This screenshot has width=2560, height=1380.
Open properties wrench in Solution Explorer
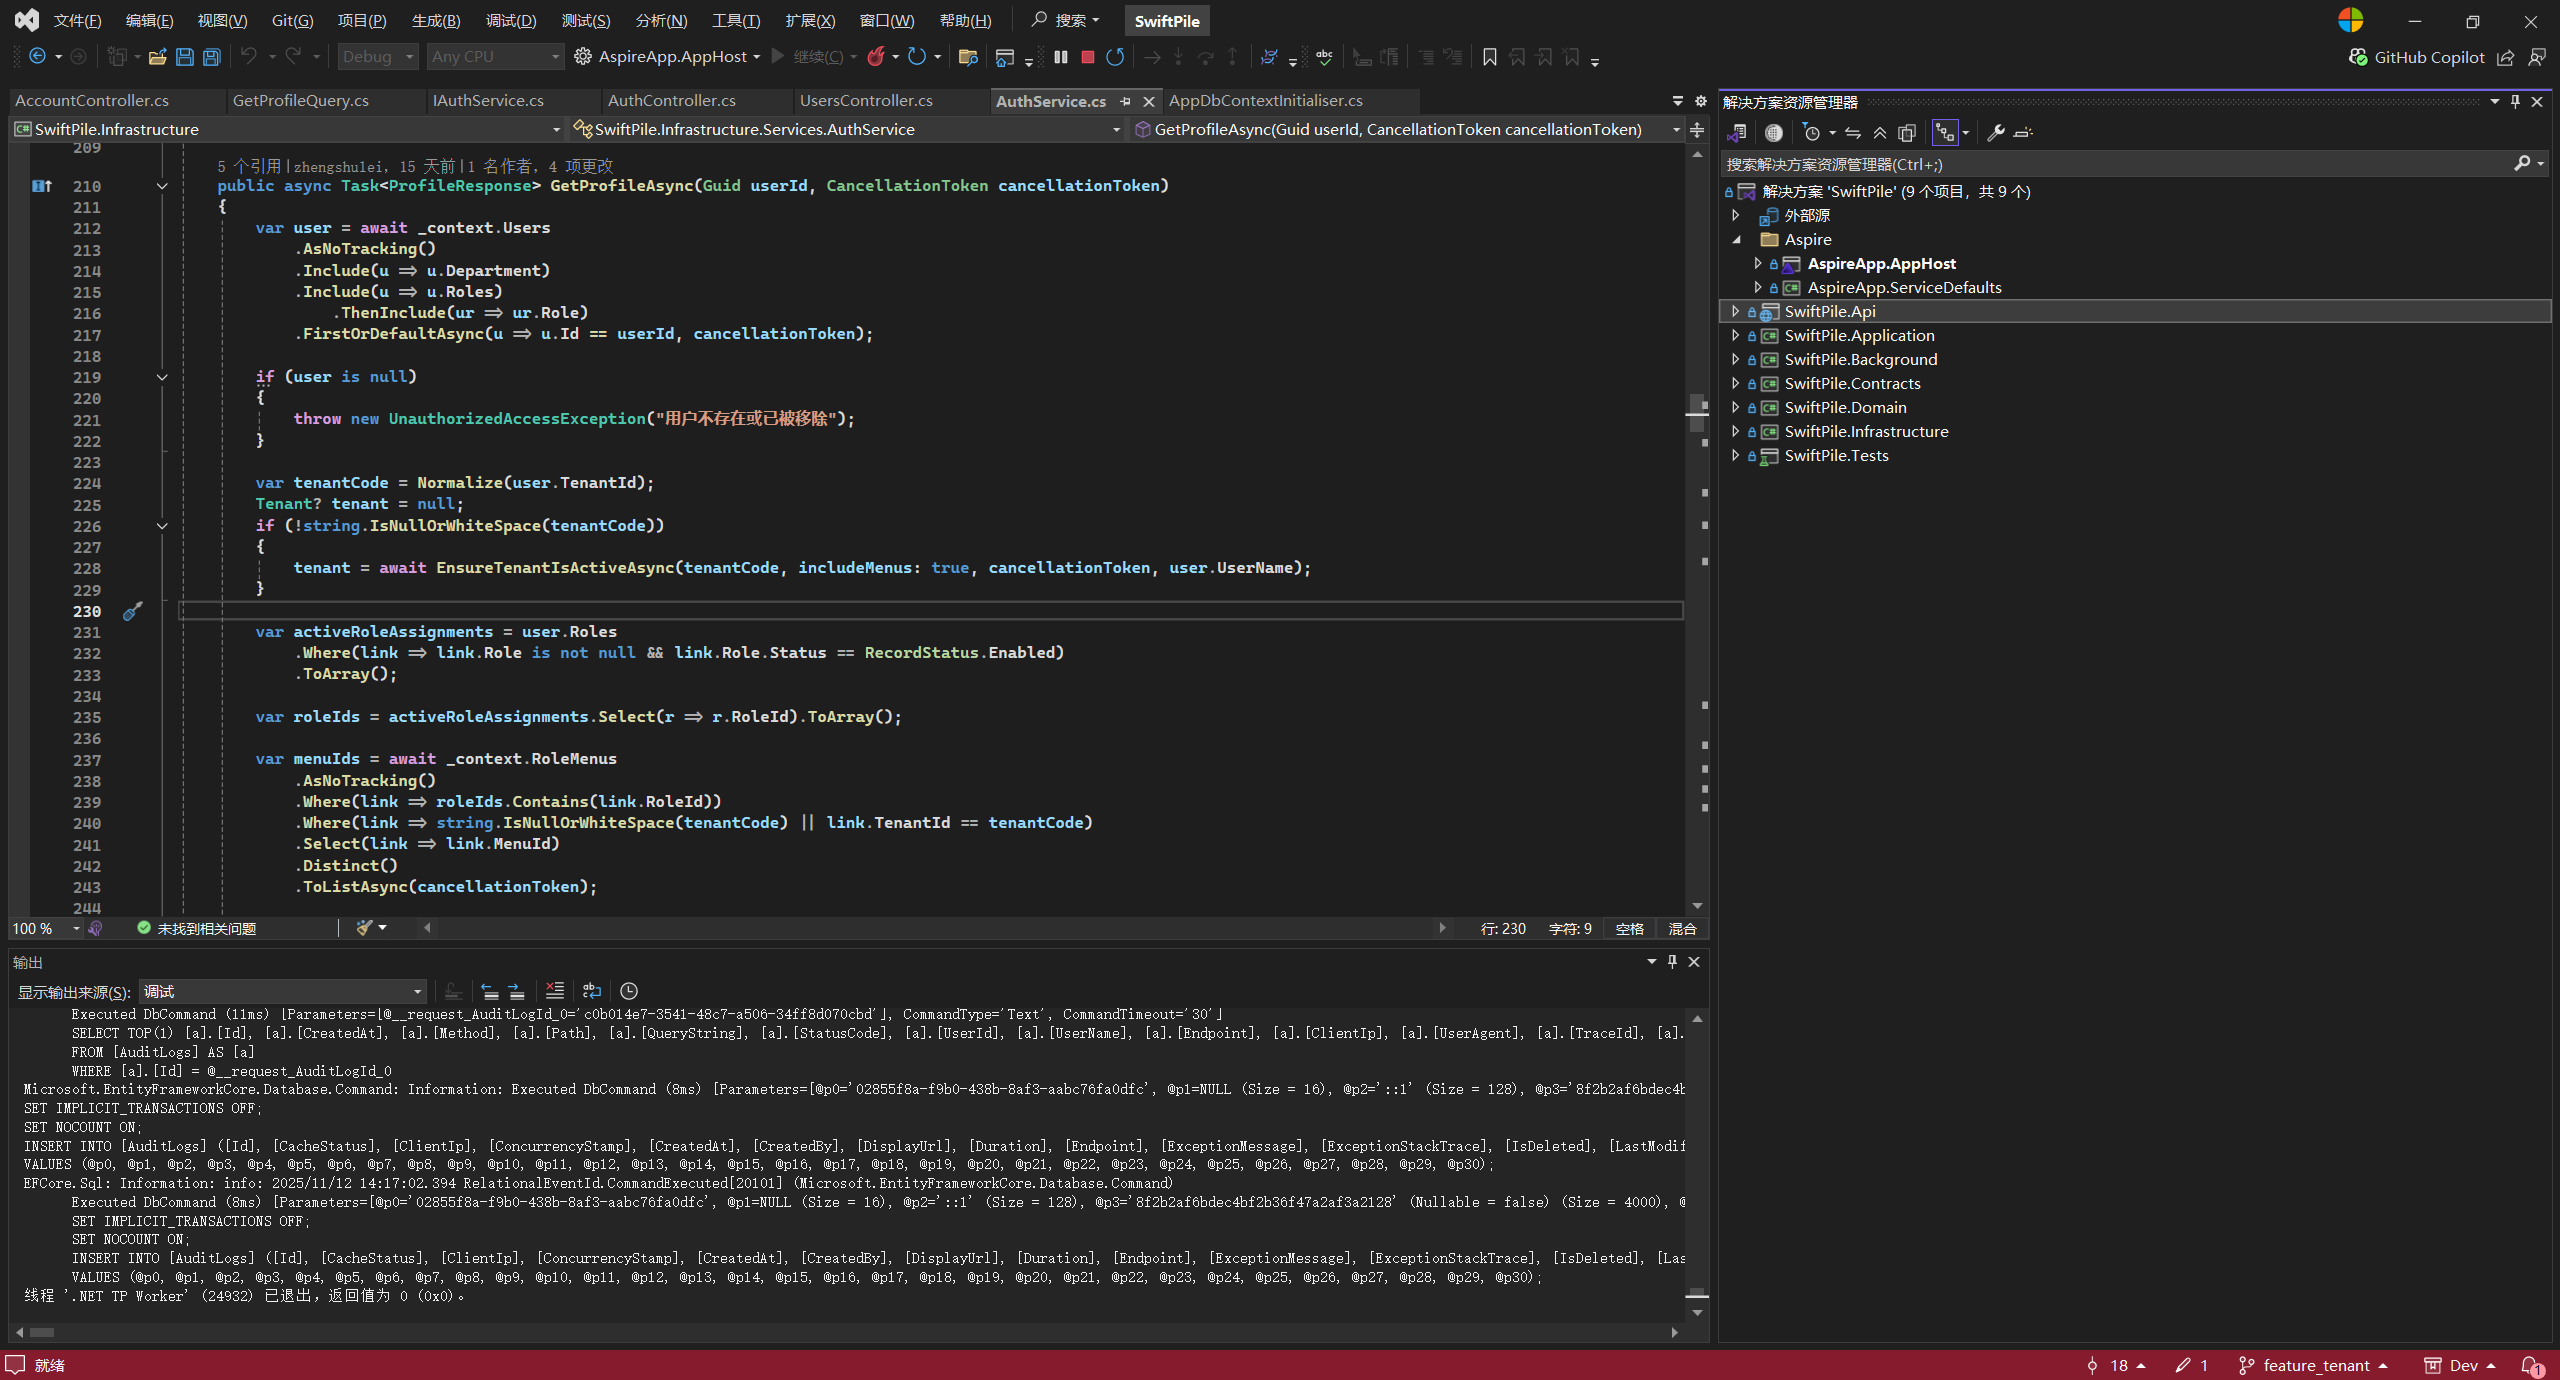(x=1996, y=132)
